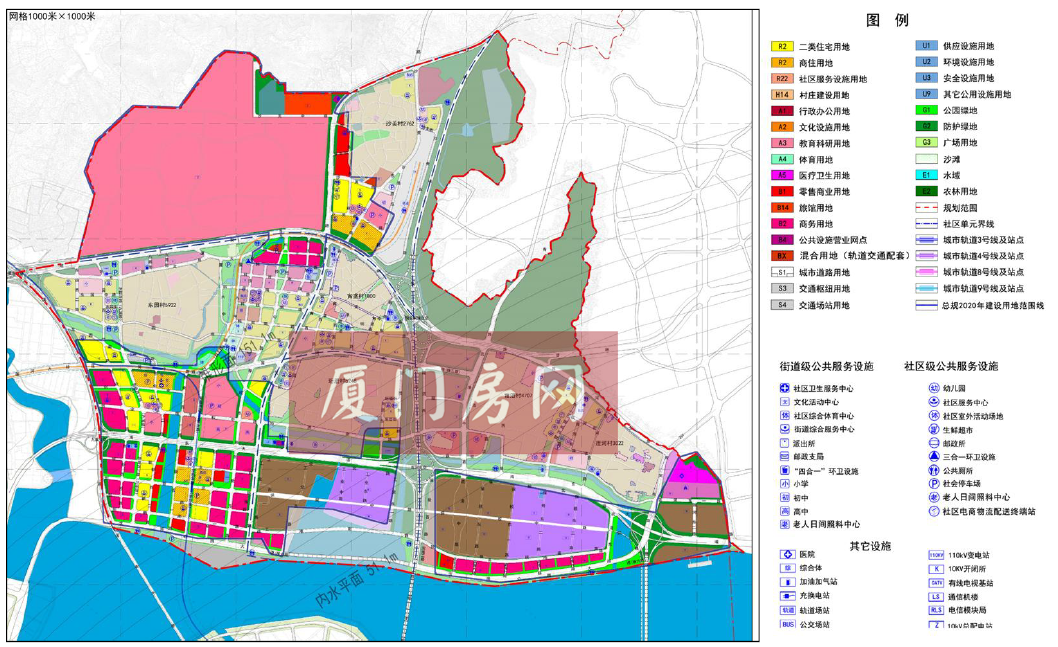Click the 城市轨道3号线及站点 line sample

point(926,240)
